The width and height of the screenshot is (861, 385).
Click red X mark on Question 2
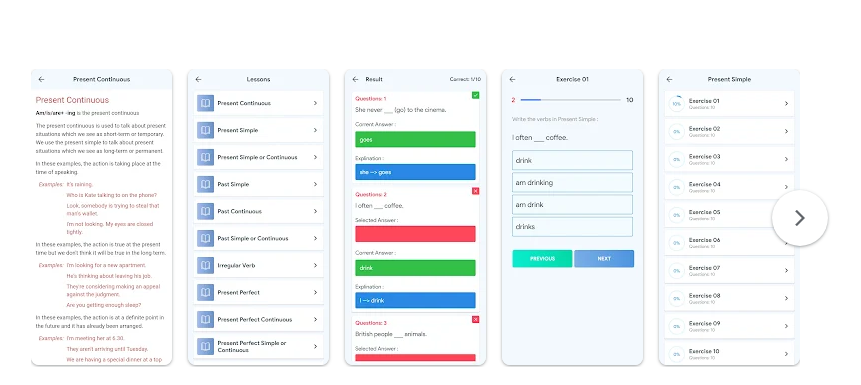(x=475, y=191)
